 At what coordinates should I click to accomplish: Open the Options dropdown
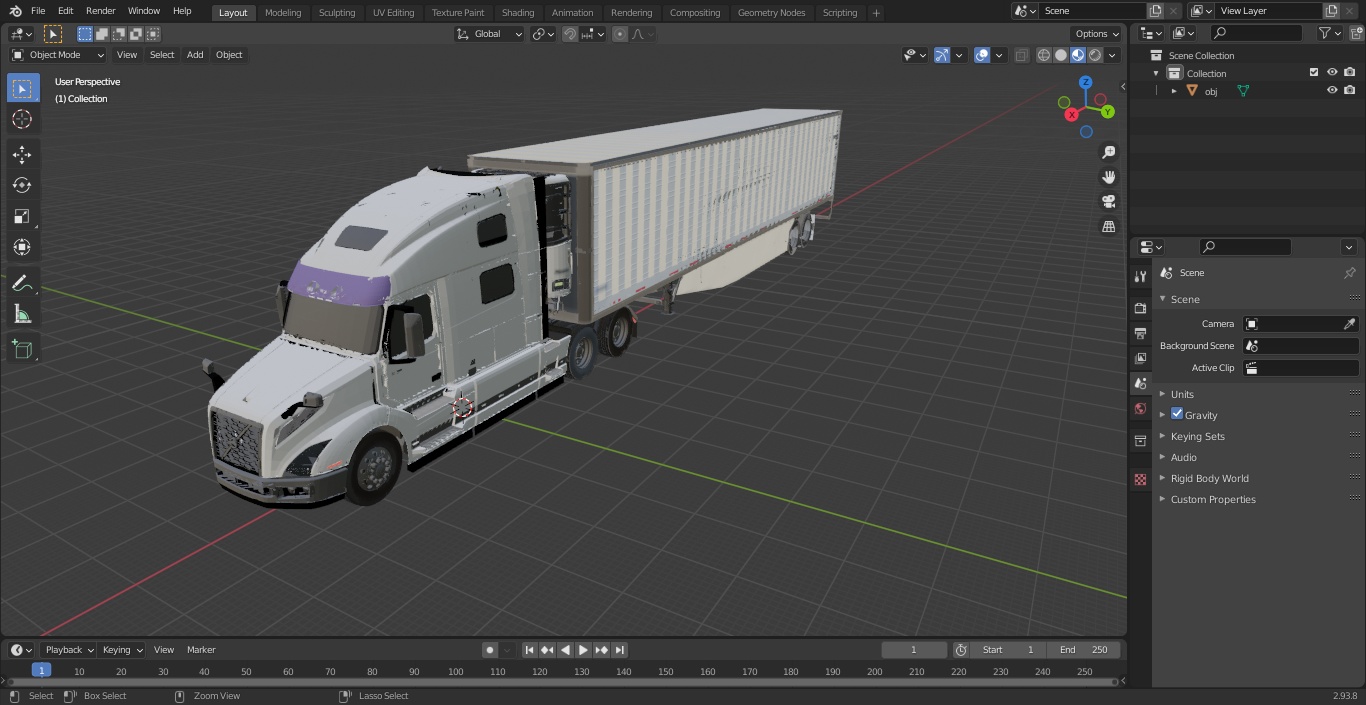coord(1097,34)
